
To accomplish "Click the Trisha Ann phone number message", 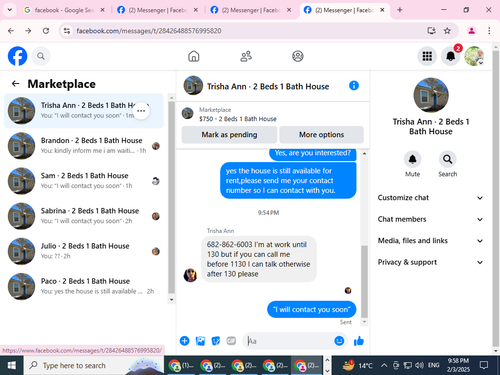I will tap(259, 259).
